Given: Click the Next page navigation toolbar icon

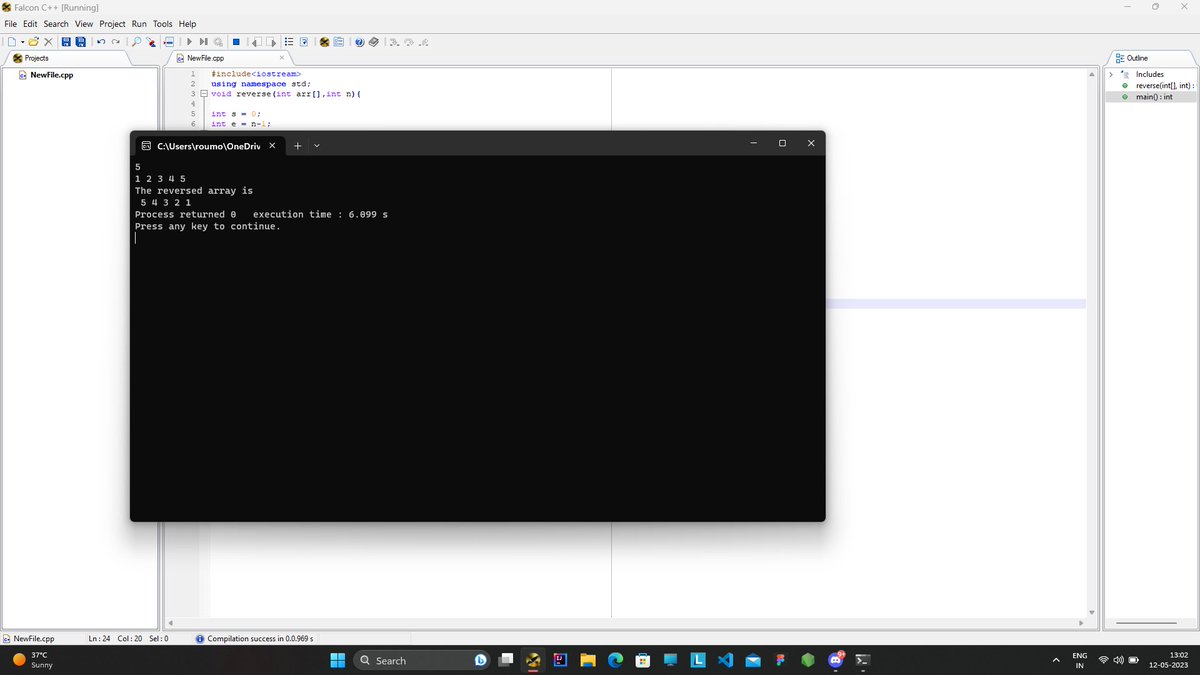Looking at the screenshot, I should pos(271,41).
